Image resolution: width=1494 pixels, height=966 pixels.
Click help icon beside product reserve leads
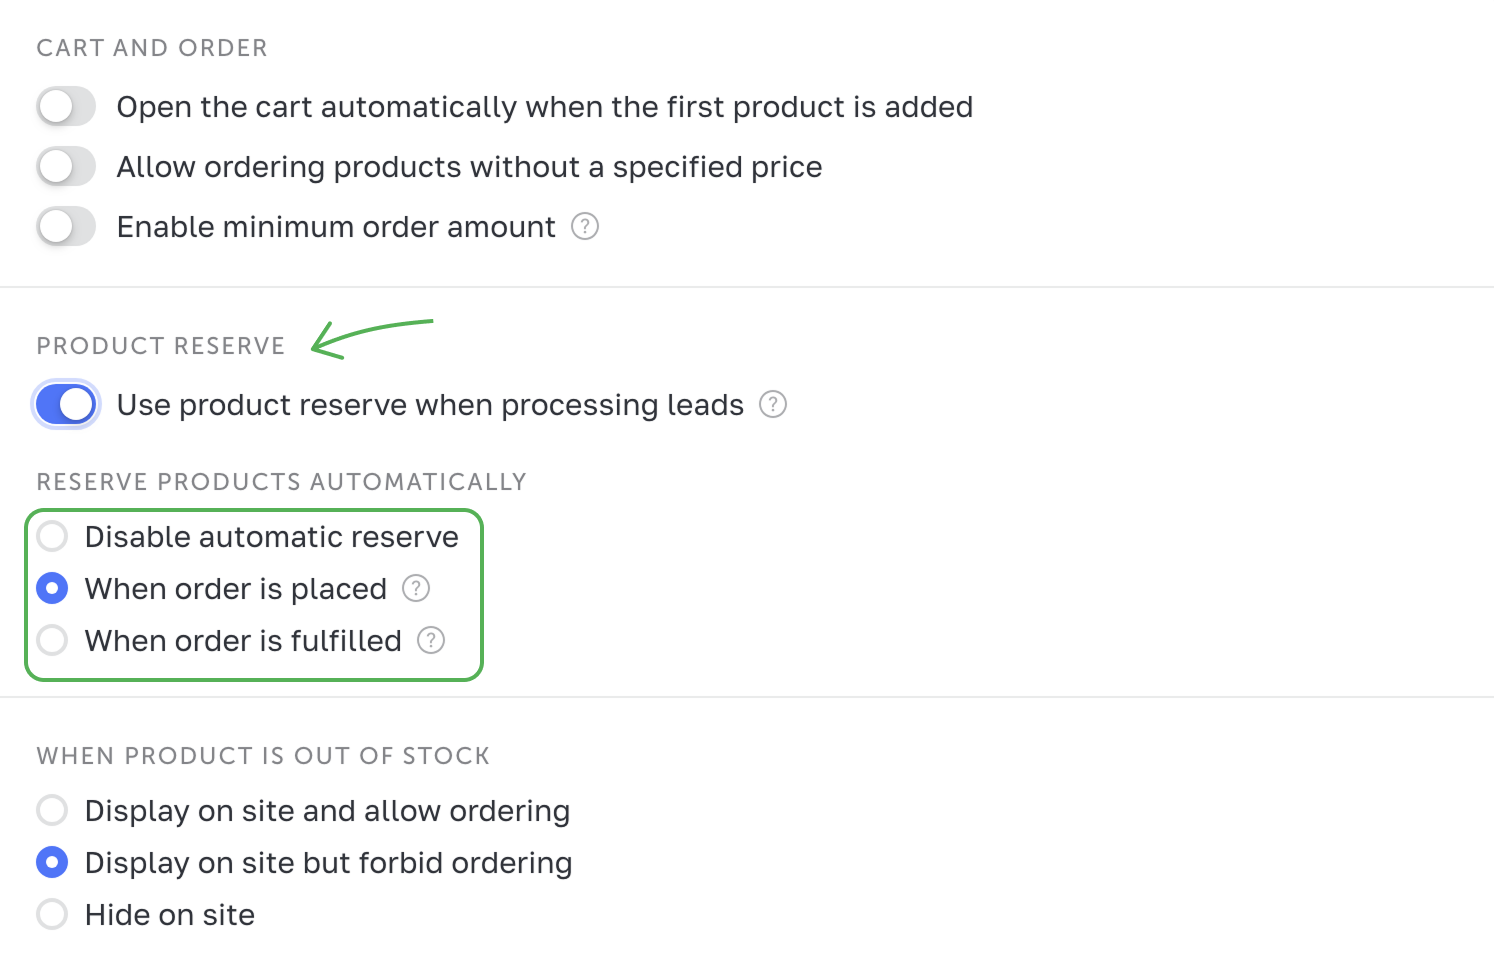click(x=773, y=405)
